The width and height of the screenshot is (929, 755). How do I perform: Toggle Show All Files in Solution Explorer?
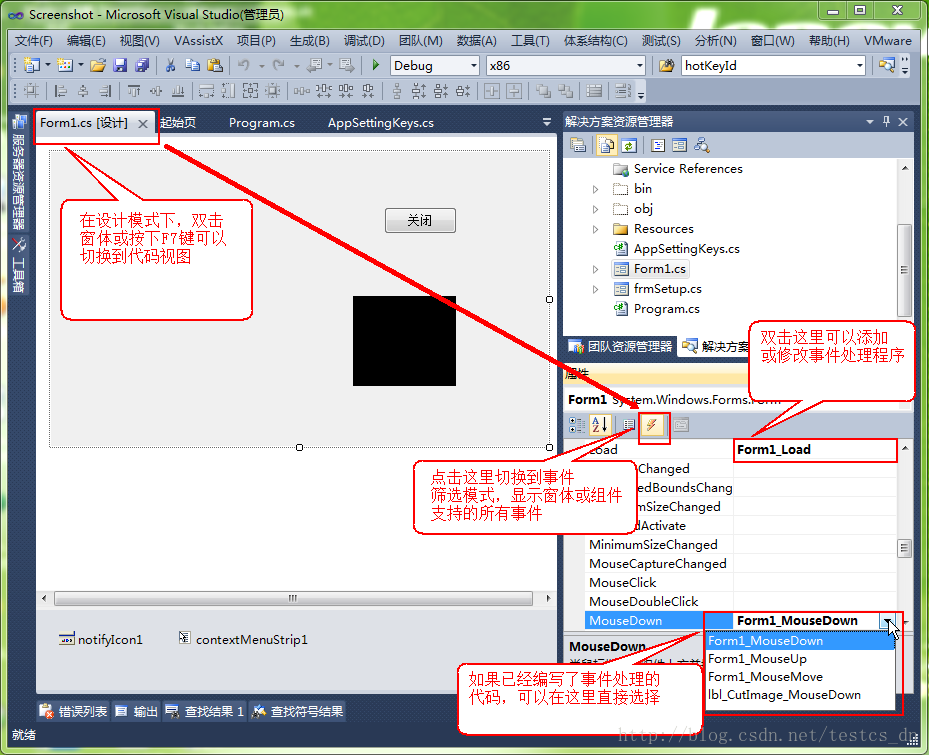[x=607, y=145]
